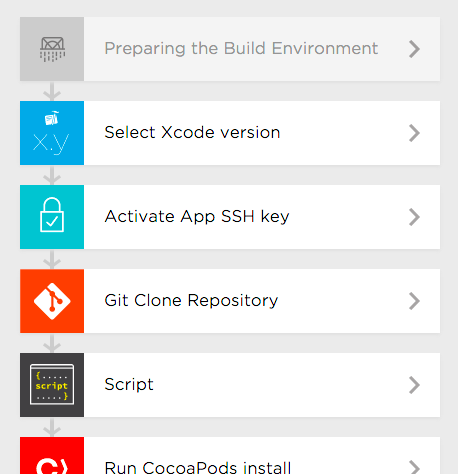Select the Script step label
Viewport: 458px width, 474px height.
(x=129, y=385)
